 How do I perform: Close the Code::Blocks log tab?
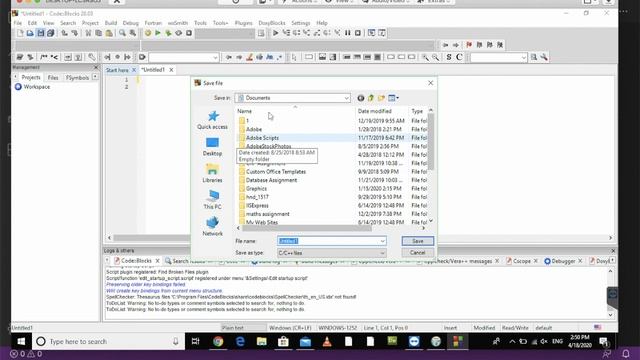coord(157,261)
